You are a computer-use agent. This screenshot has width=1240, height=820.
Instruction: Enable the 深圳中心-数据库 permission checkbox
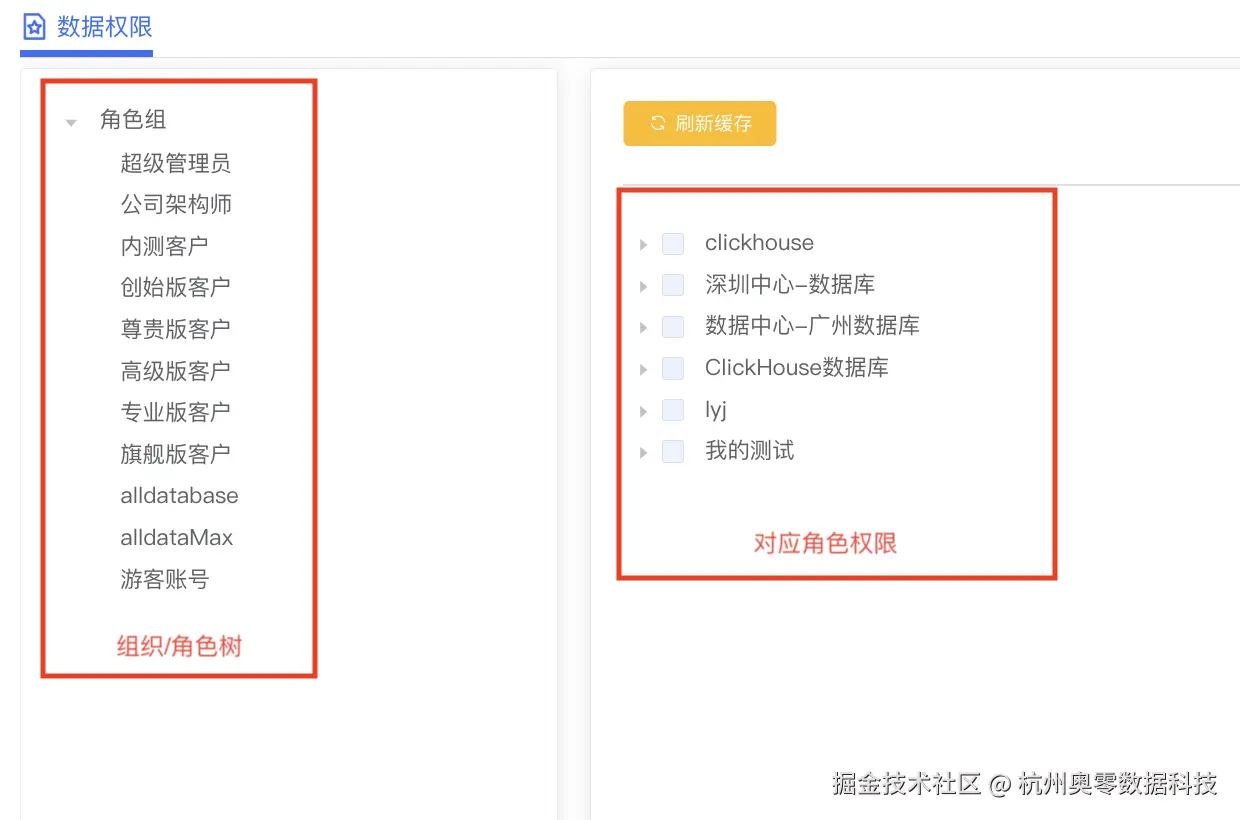coord(673,285)
